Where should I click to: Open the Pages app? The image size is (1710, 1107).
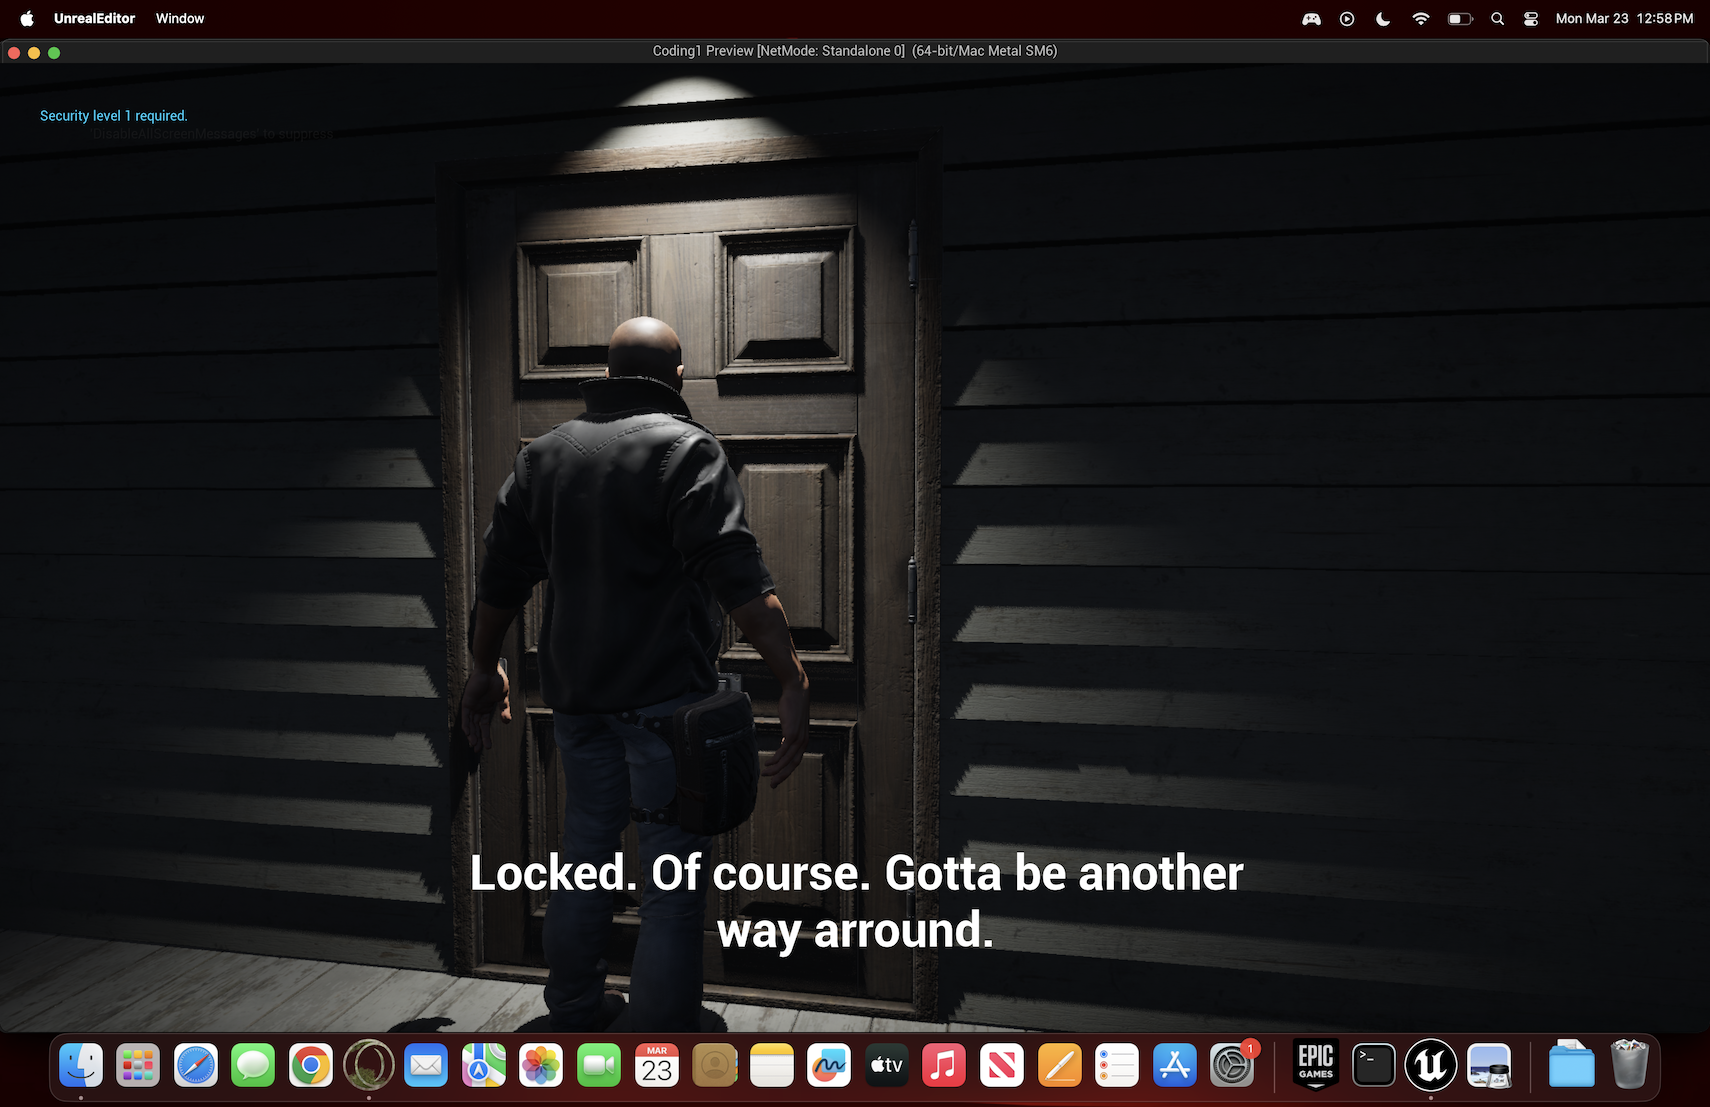tap(1060, 1066)
